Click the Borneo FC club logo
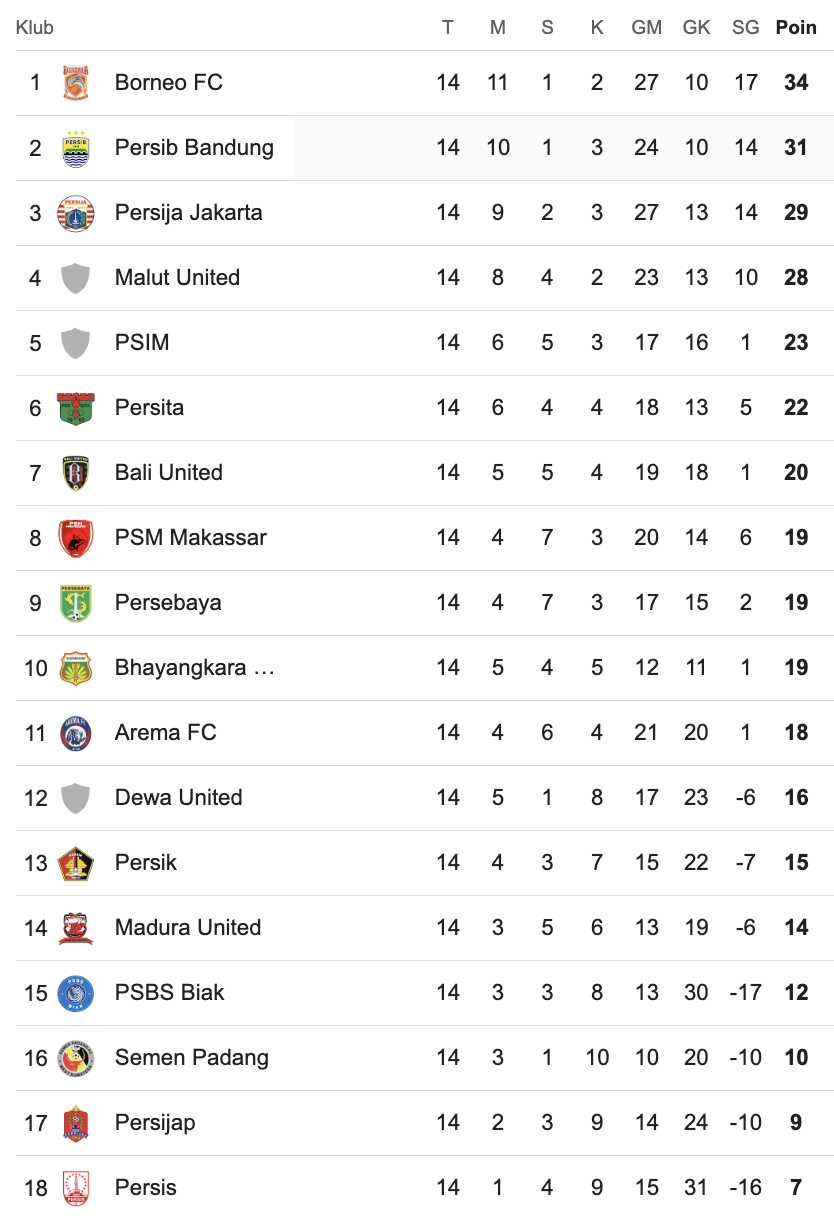 (75, 83)
